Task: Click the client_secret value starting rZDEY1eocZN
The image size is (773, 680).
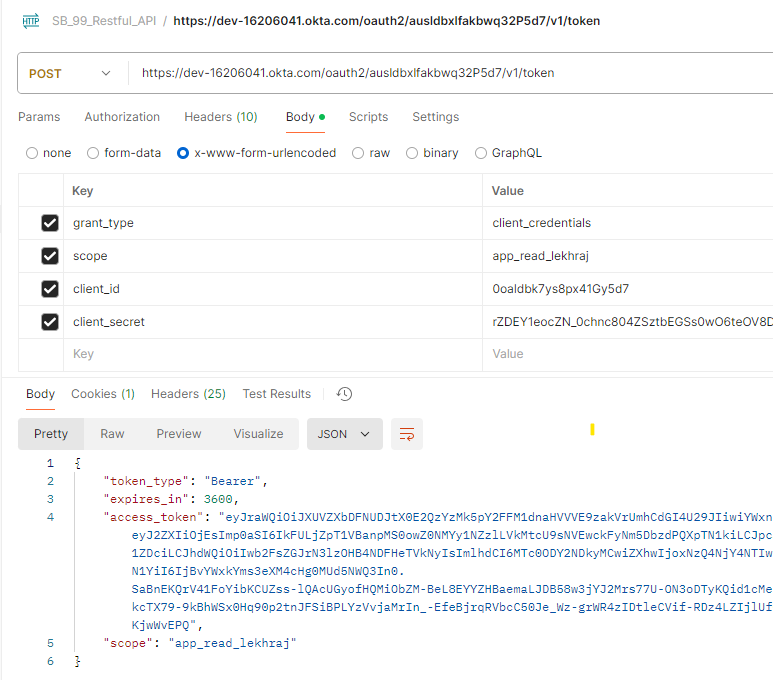Action: point(628,322)
